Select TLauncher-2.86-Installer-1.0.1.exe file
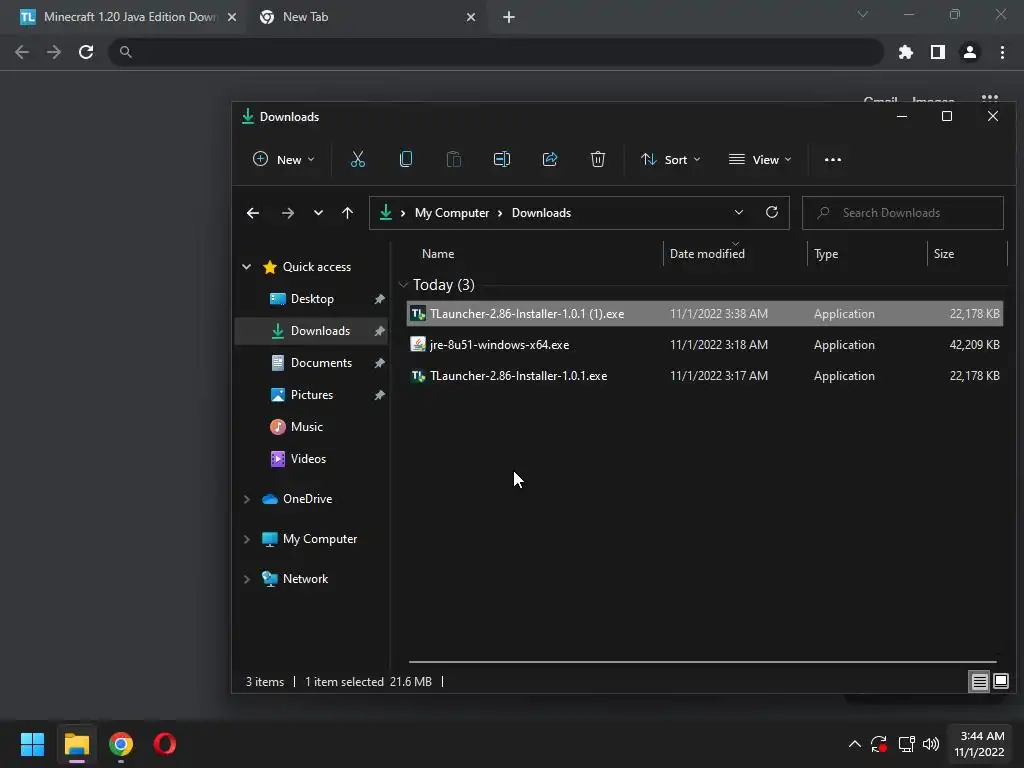The image size is (1024, 768). pos(704,376)
